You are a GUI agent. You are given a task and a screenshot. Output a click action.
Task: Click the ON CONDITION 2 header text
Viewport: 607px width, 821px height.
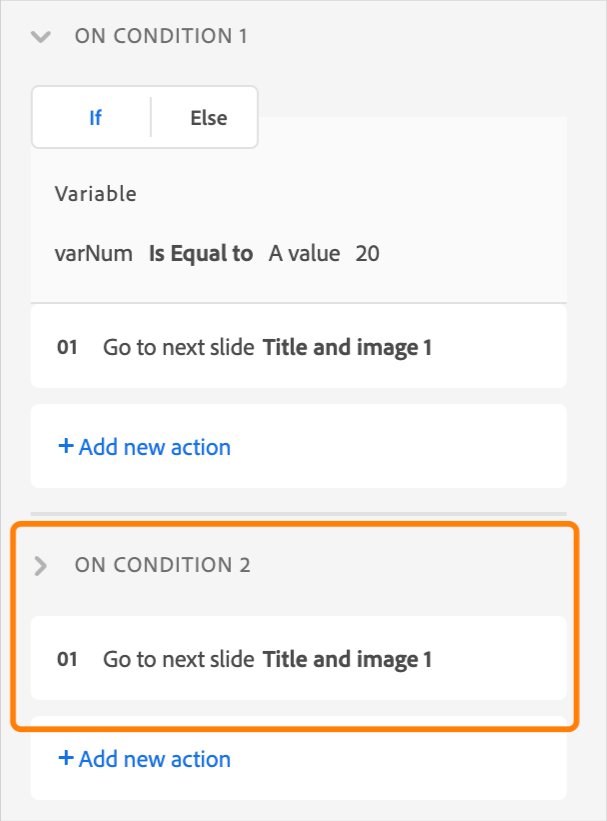[162, 566]
